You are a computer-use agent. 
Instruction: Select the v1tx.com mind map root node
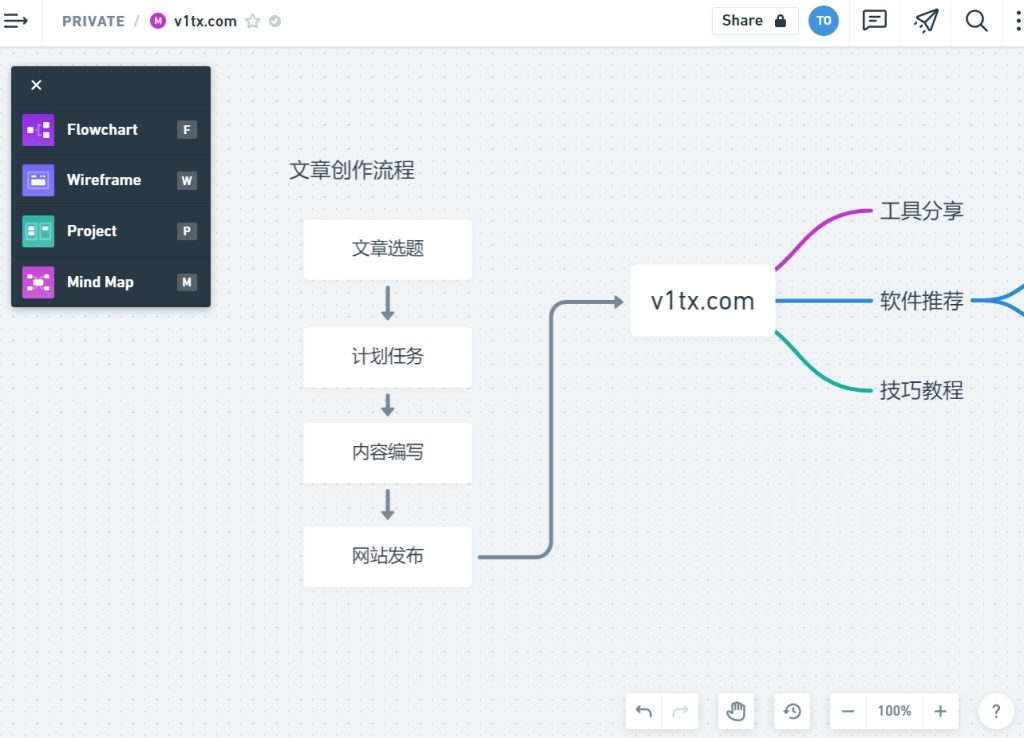click(x=703, y=301)
